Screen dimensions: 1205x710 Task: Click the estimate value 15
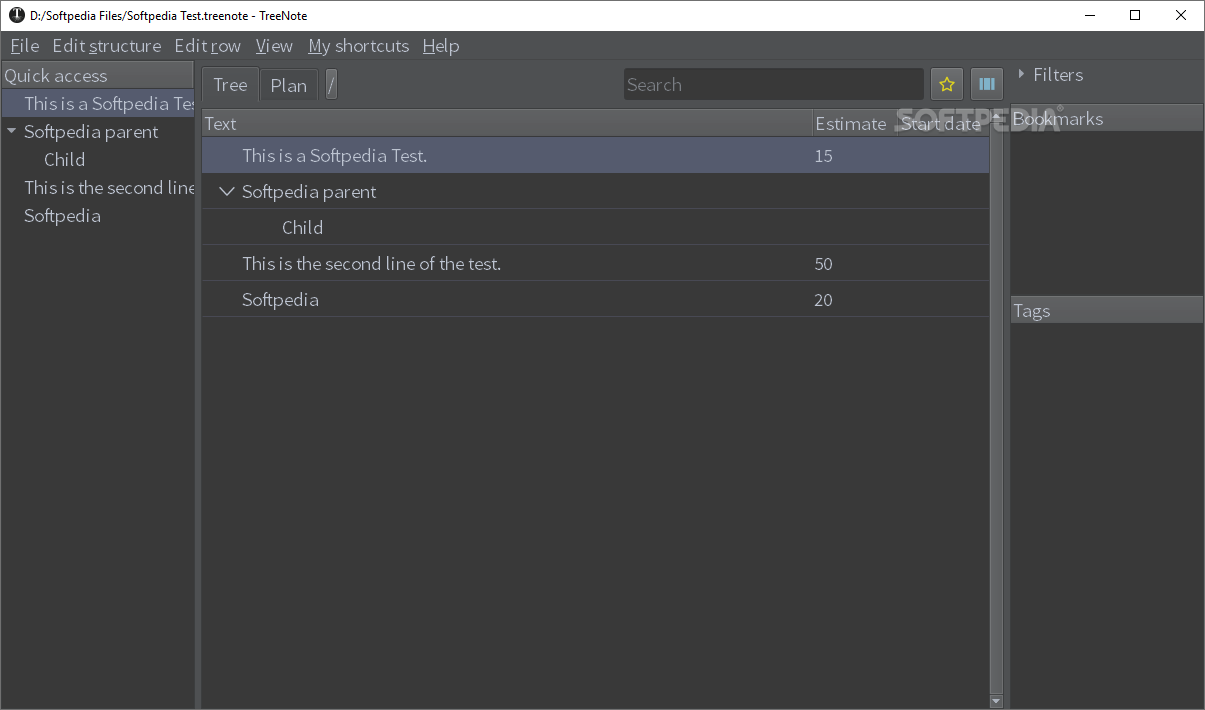click(x=823, y=156)
